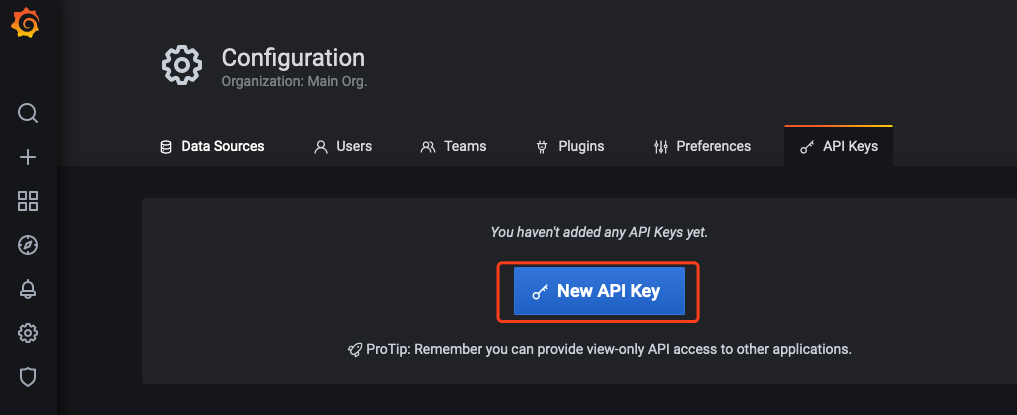Screen dimensions: 1017x415
Task: Click the Grafana logo icon
Action: click(26, 24)
